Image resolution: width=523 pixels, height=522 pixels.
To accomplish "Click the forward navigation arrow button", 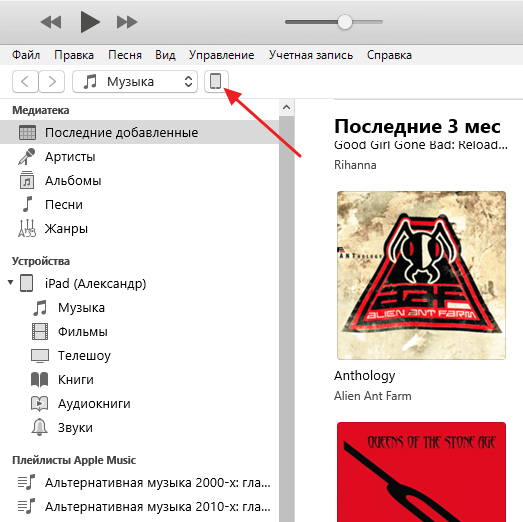I will click(x=52, y=81).
